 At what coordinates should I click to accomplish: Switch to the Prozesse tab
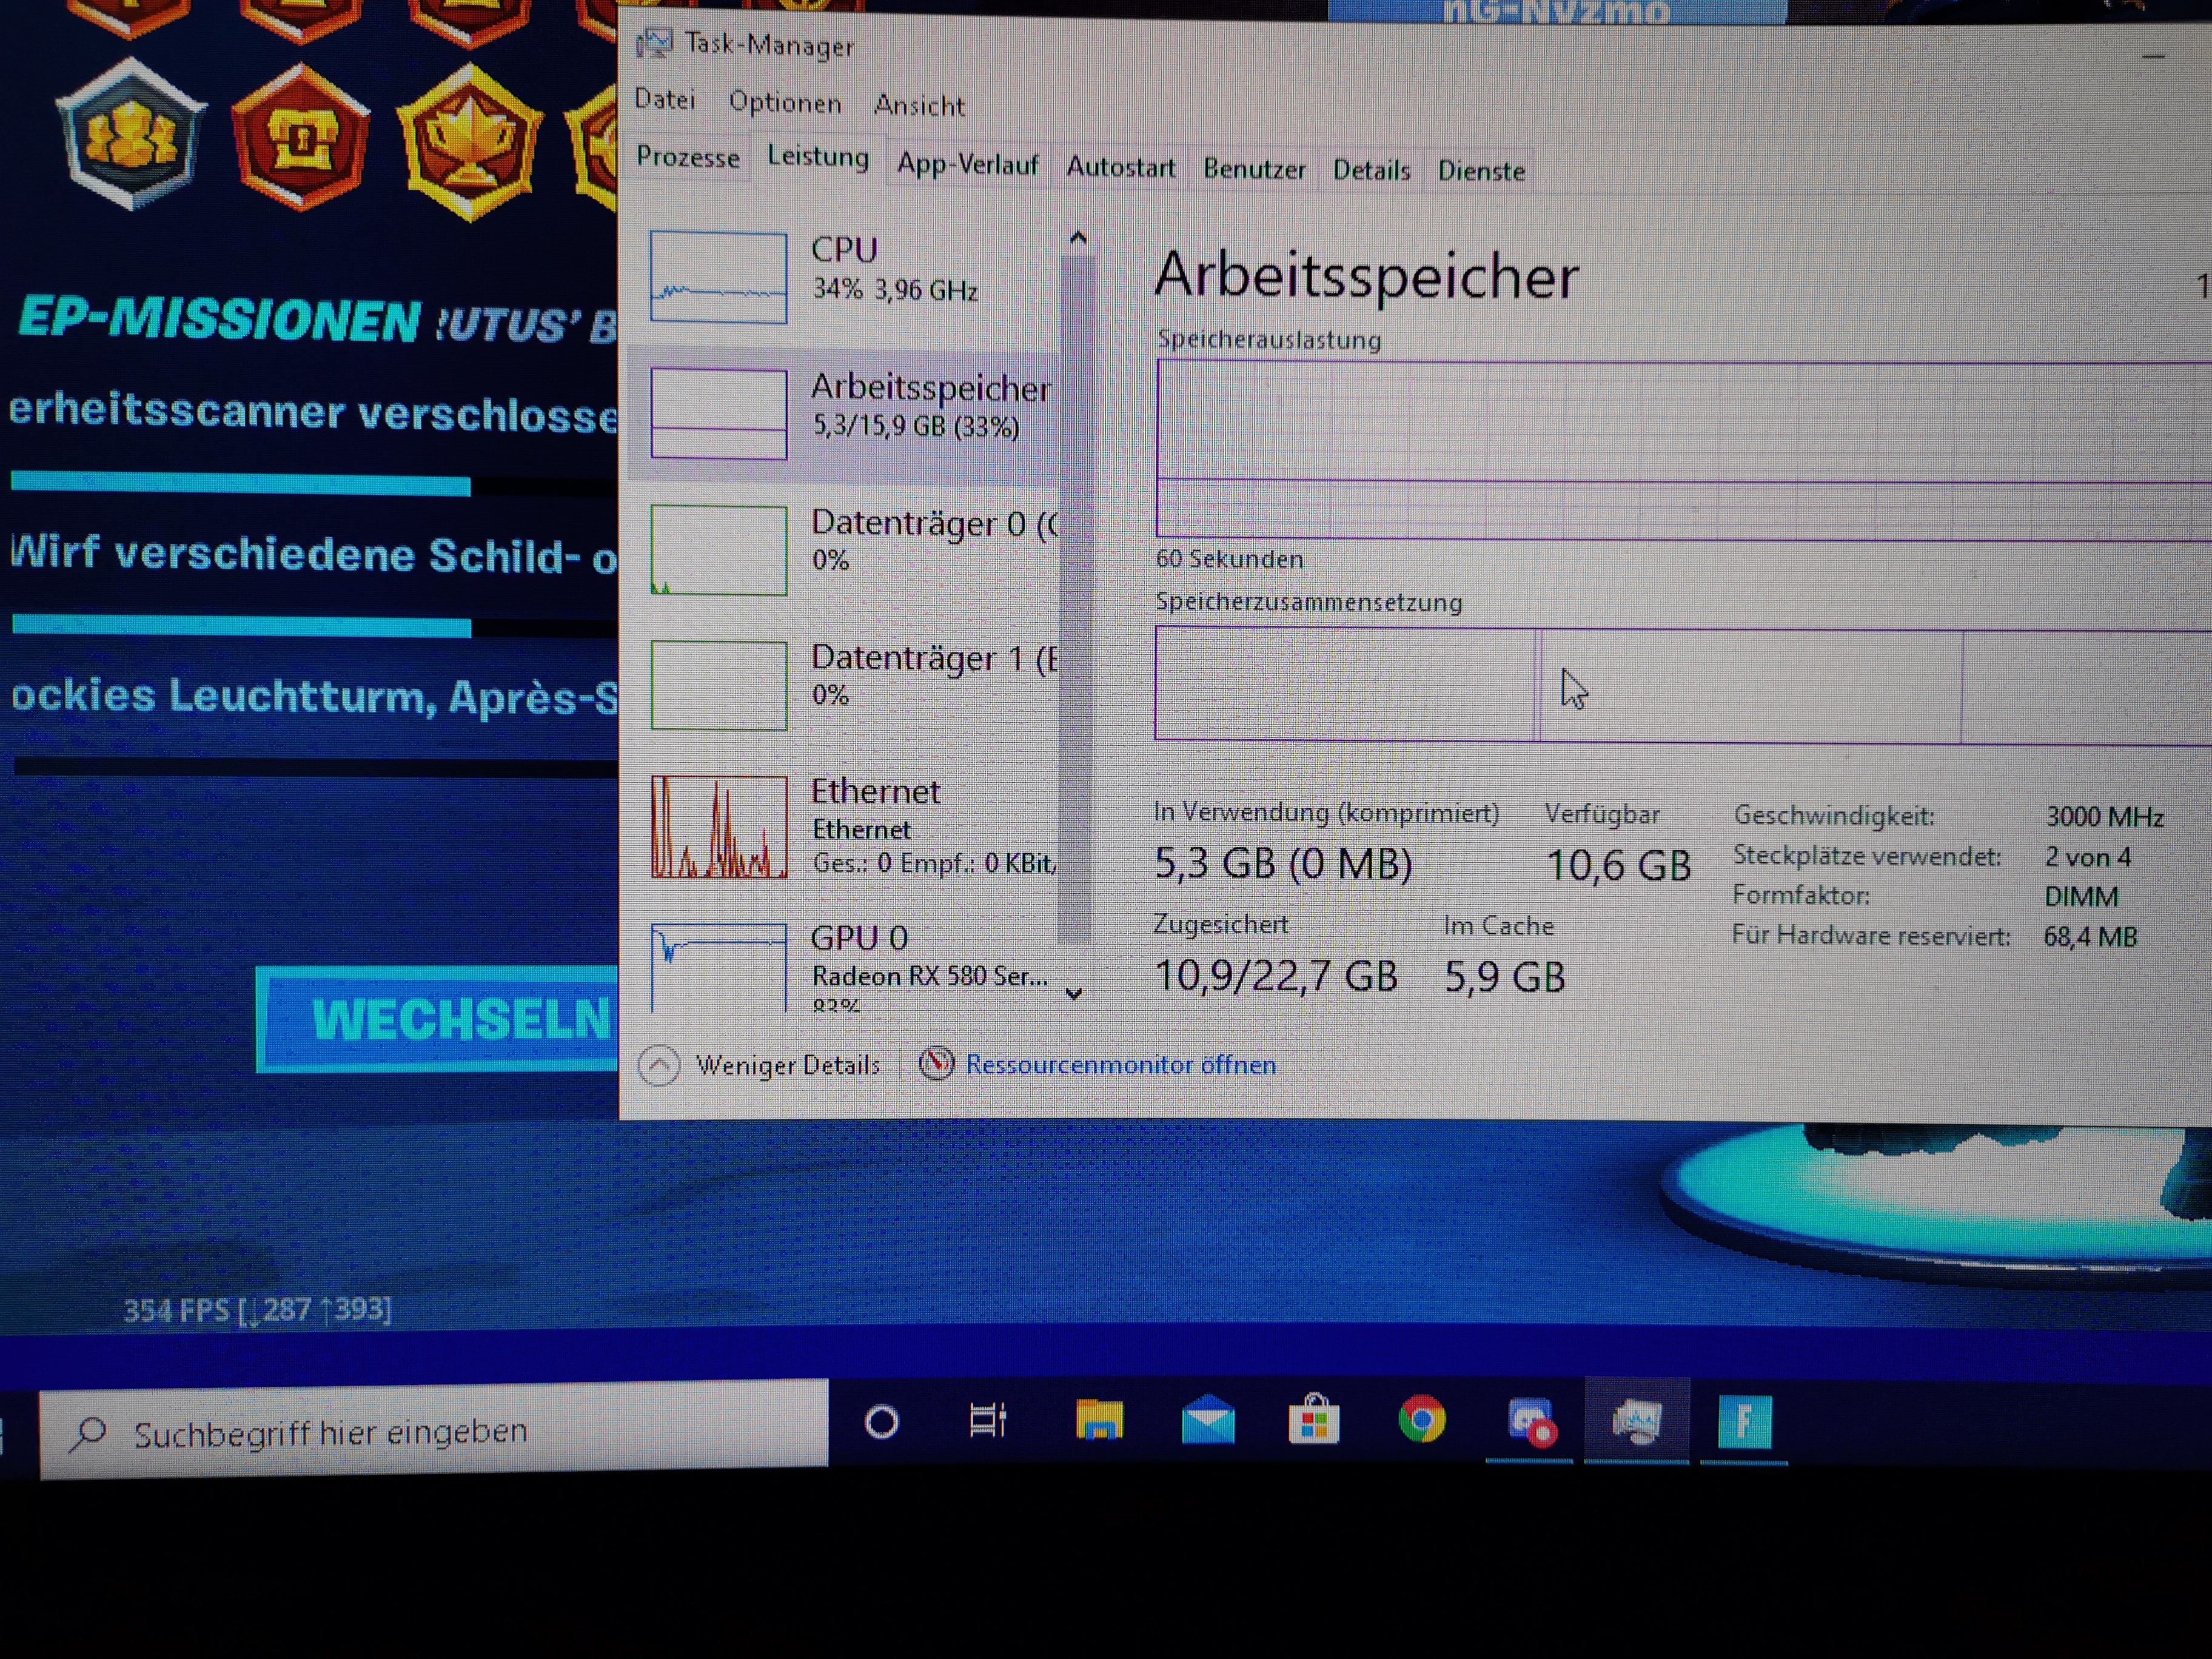(x=688, y=158)
